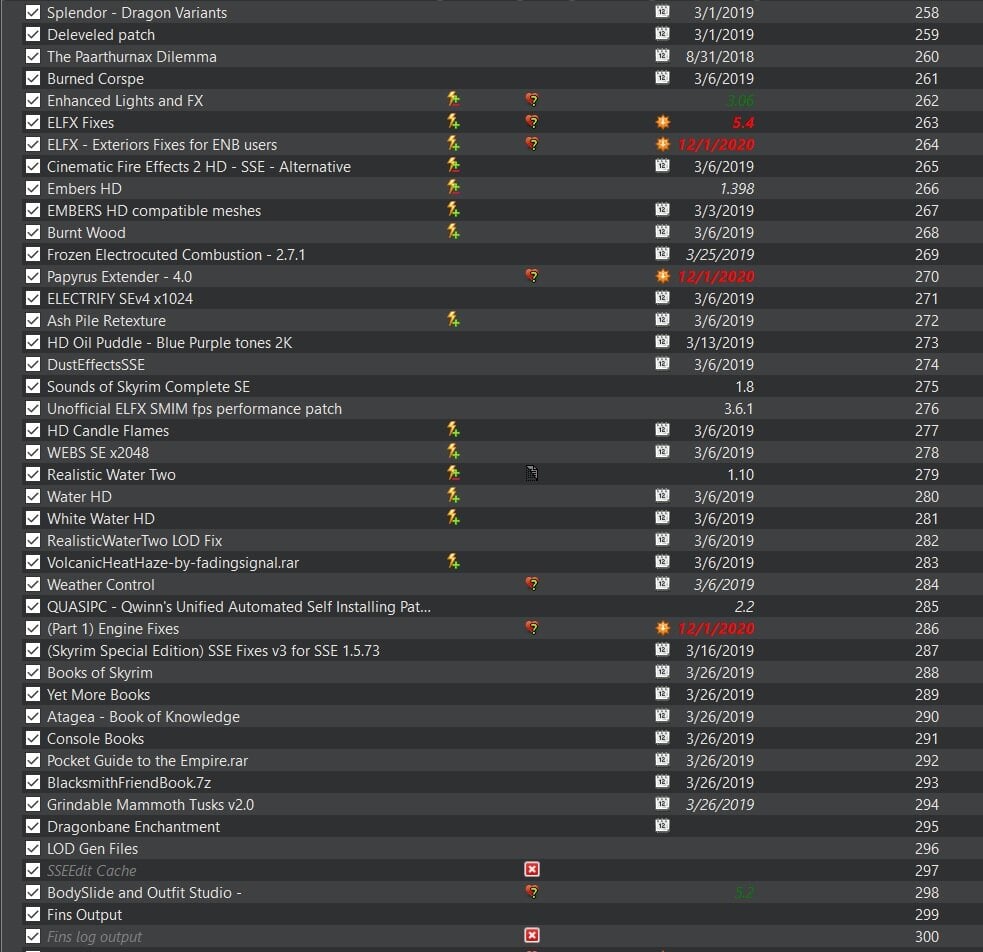The image size is (983, 952).
Task: Select Atagea - Book of Knowledge entry
Action: (144, 716)
